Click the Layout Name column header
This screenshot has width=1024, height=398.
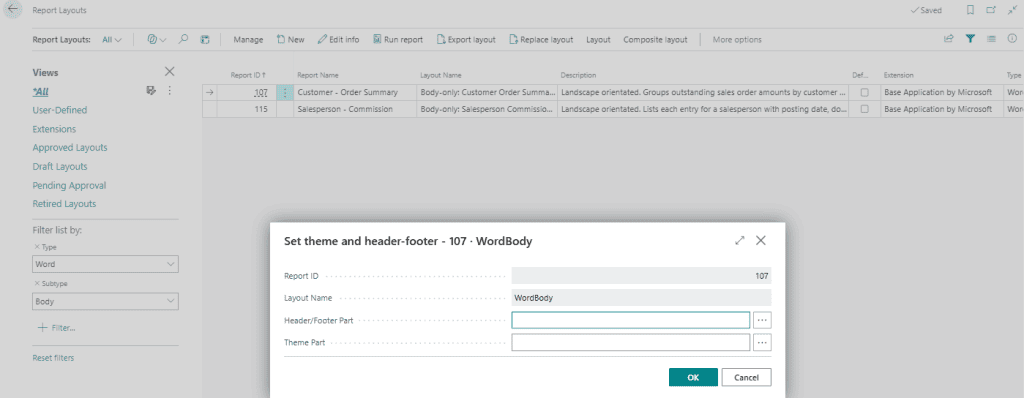440,75
